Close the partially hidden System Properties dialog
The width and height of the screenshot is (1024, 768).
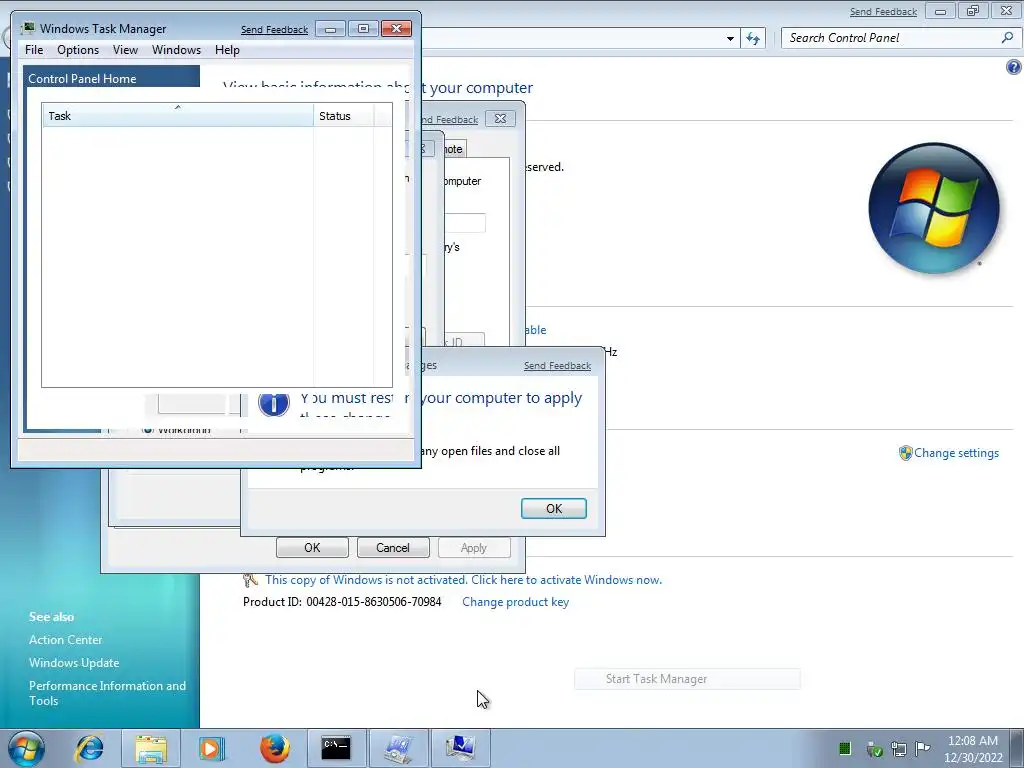coord(500,119)
